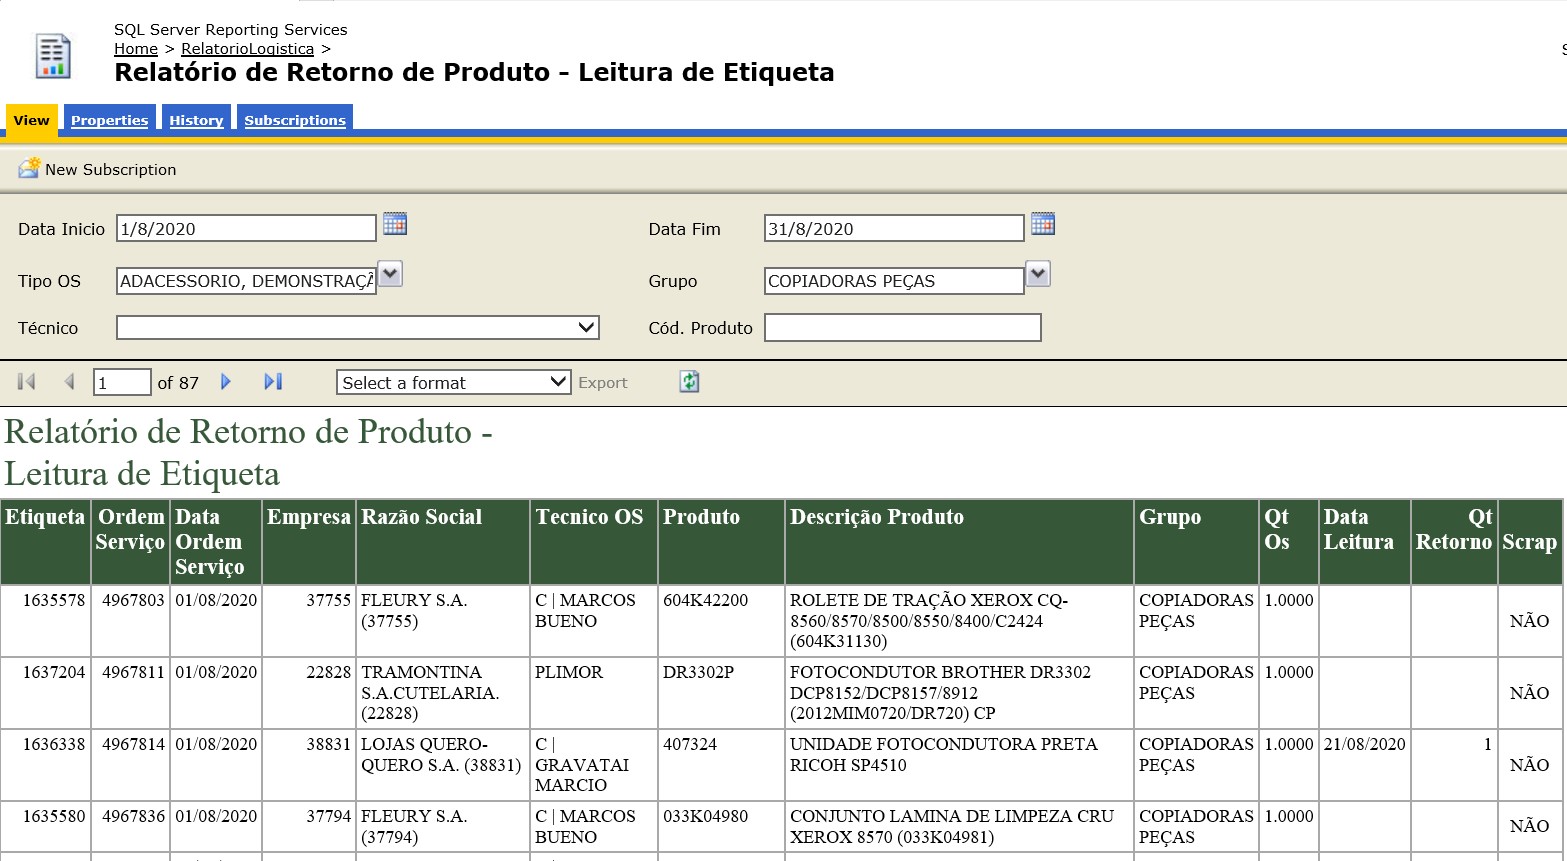Click the Etiqueta column header
1567x861 pixels.
46,542
